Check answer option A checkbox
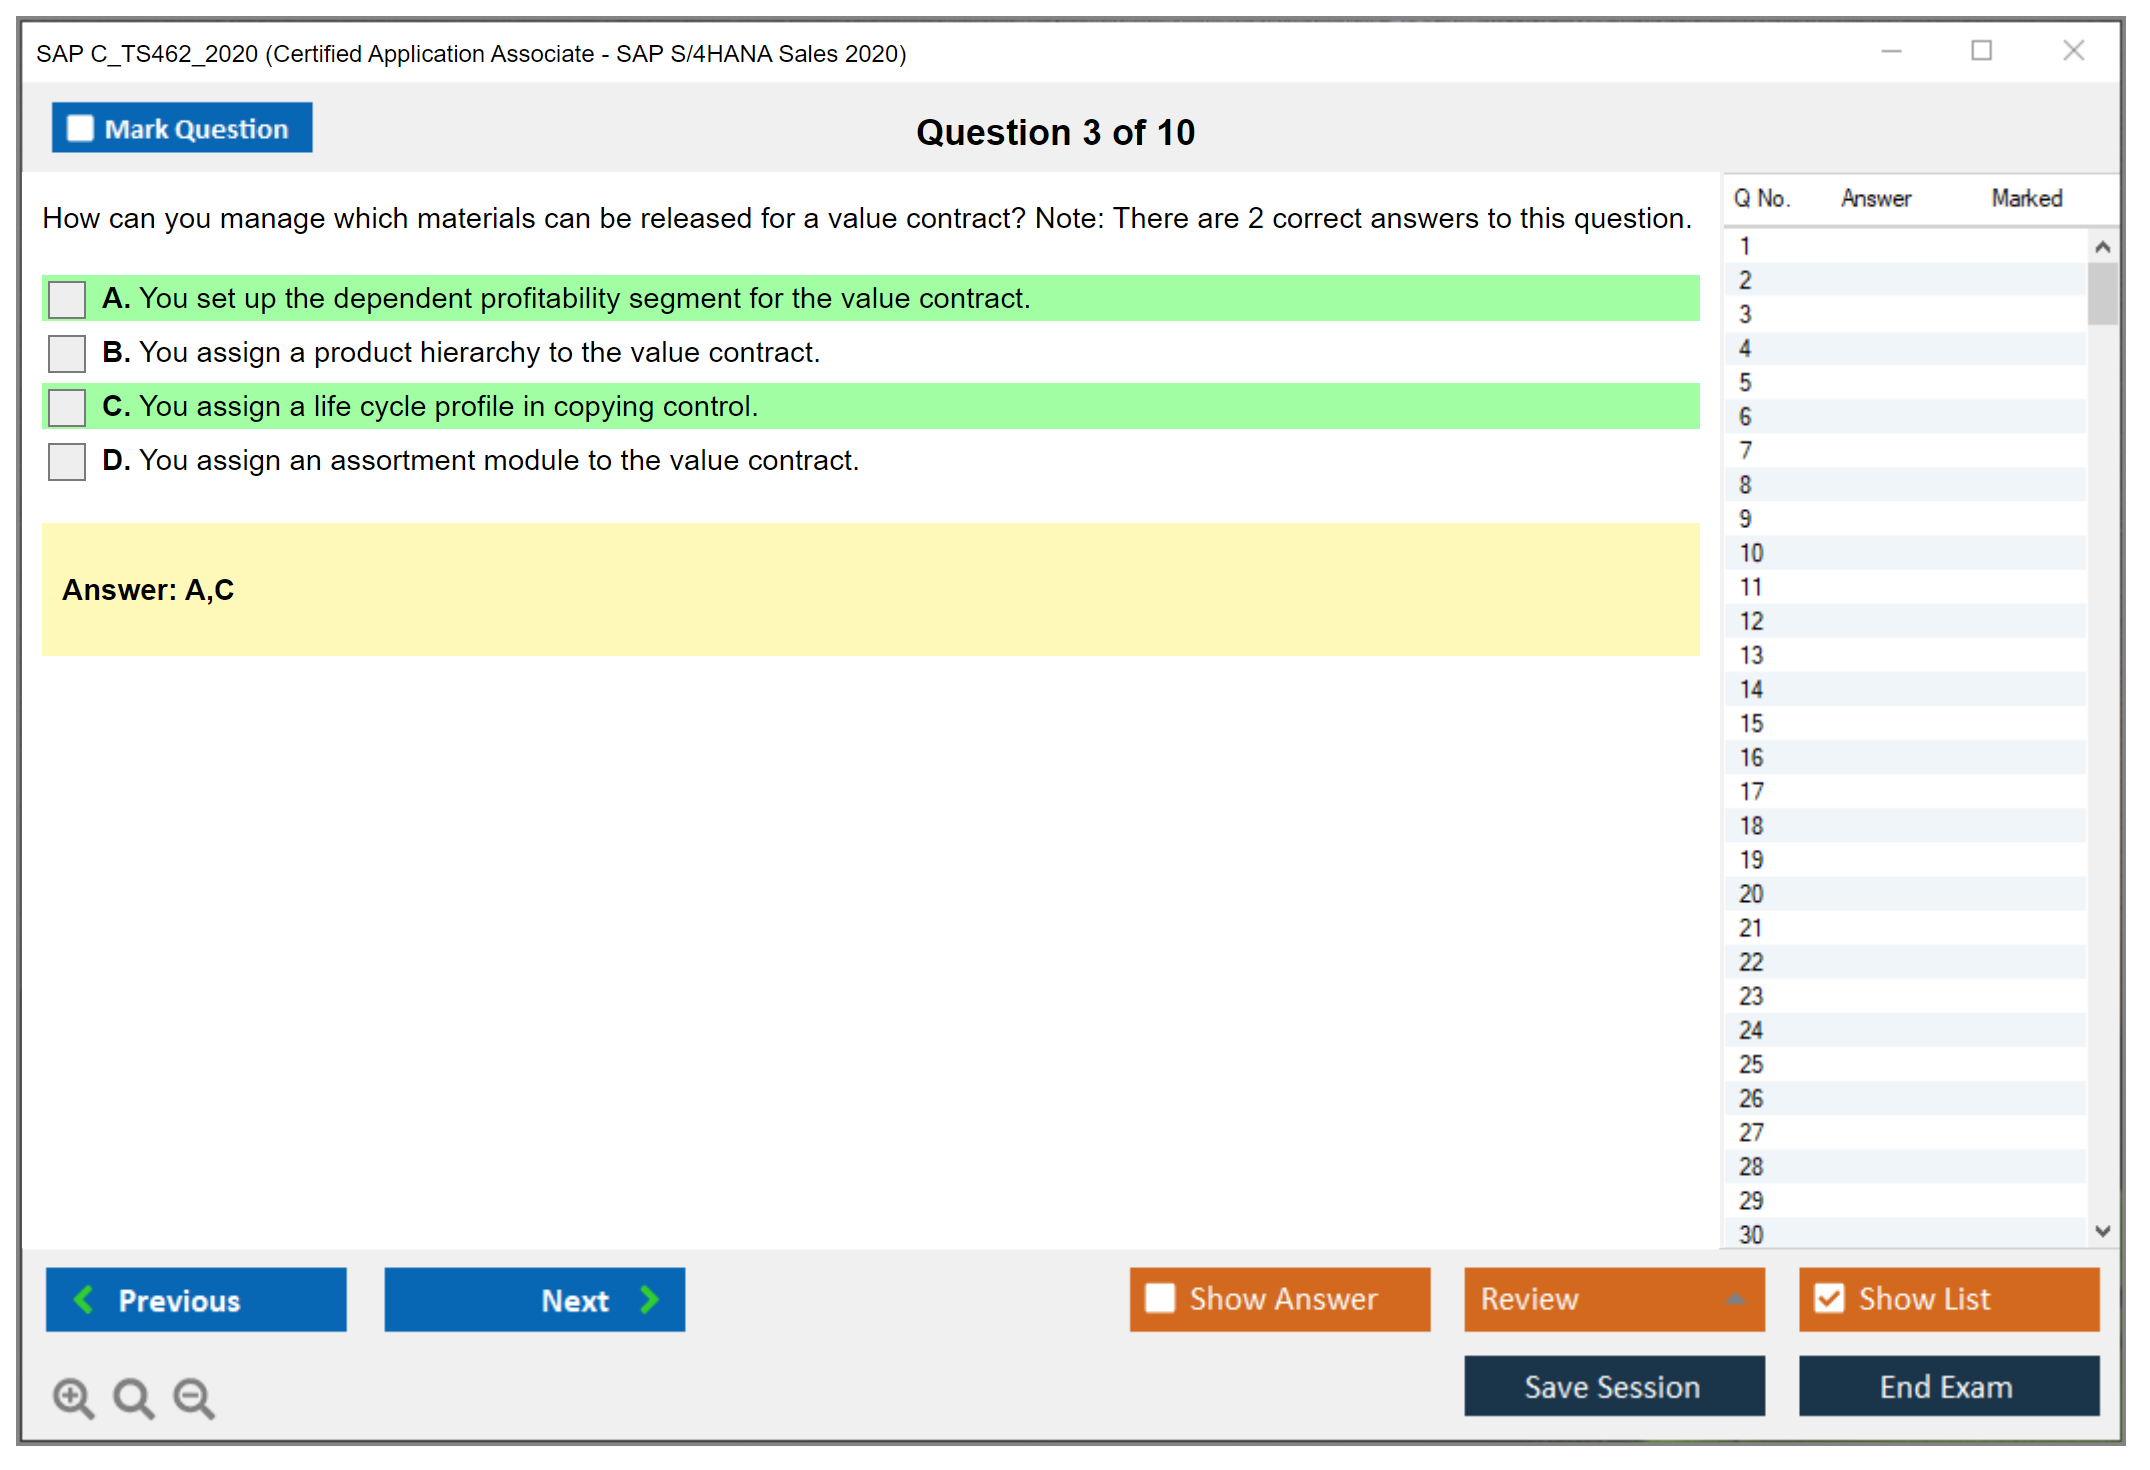The width and height of the screenshot is (2150, 1470). point(67,299)
